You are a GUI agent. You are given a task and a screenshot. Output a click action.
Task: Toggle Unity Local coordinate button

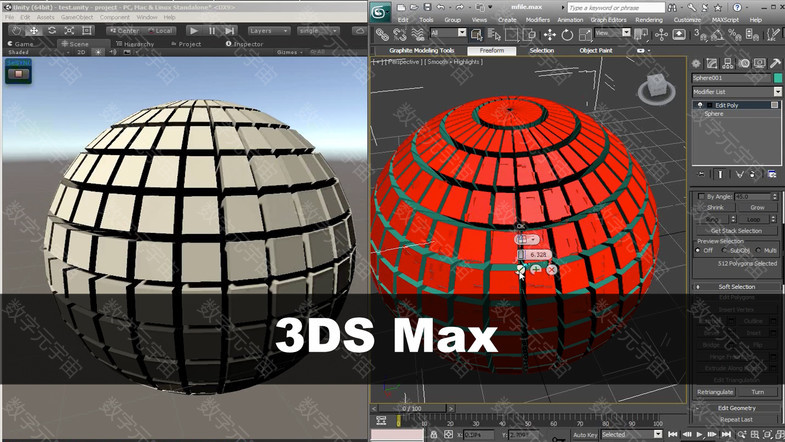pyautogui.click(x=160, y=31)
